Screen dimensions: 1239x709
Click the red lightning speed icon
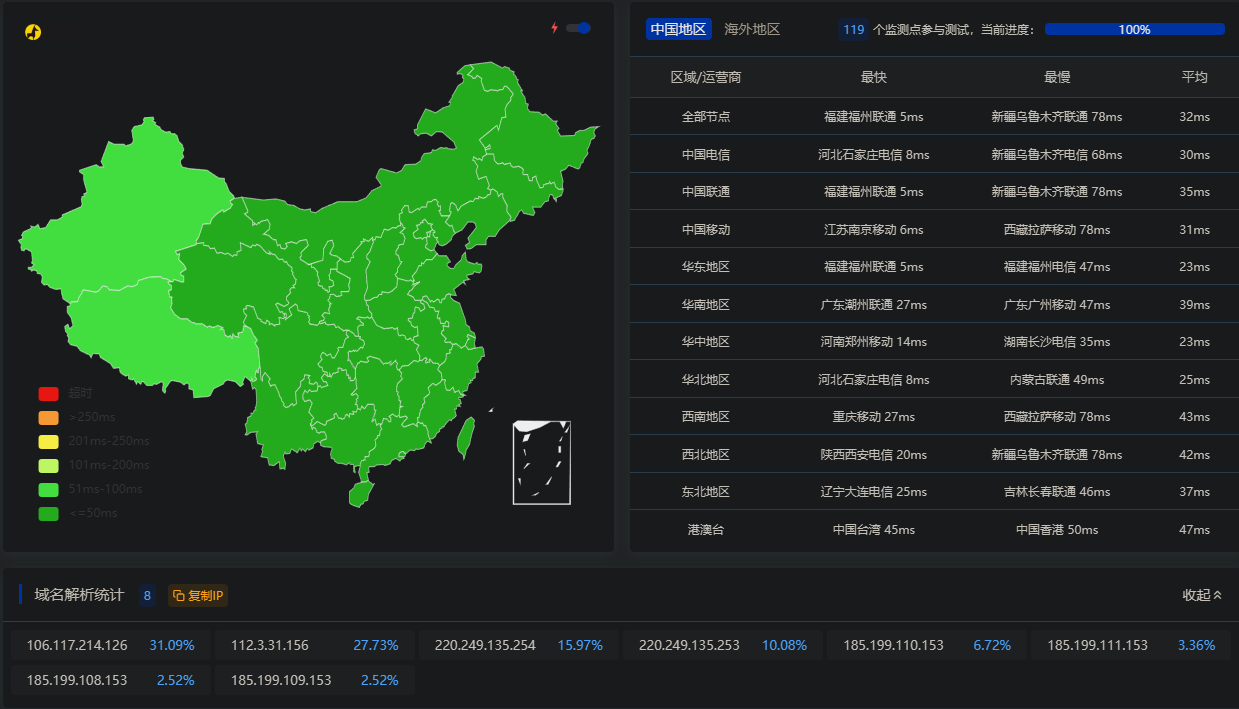point(555,29)
